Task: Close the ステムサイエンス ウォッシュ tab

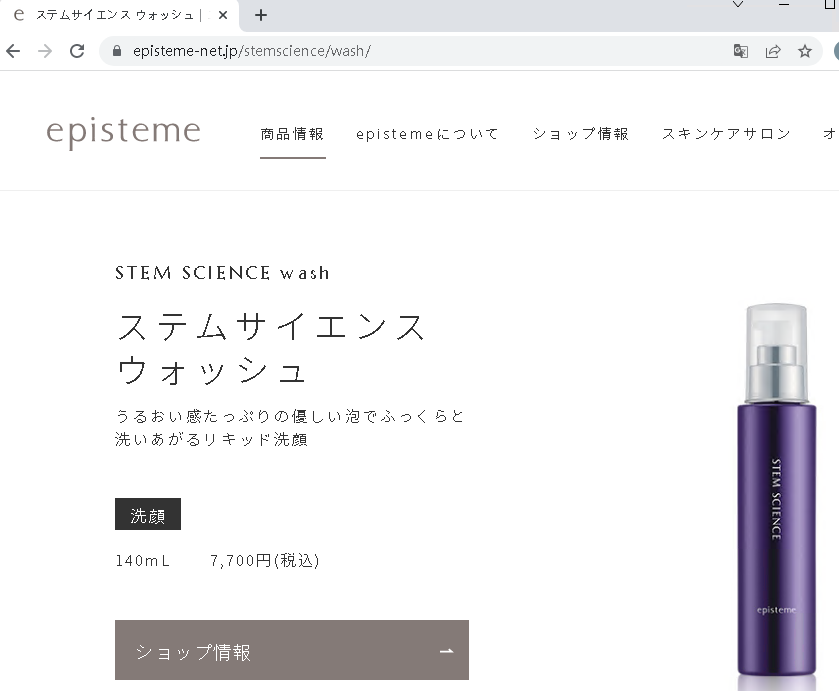Action: click(x=223, y=15)
